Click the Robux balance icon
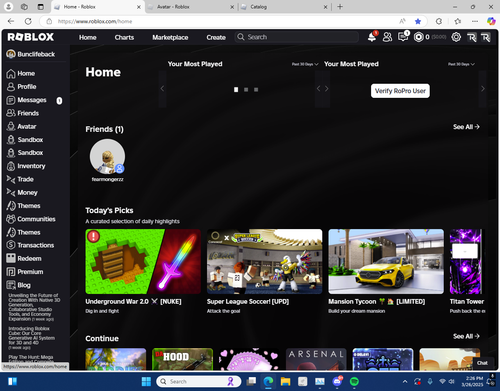 click(418, 37)
